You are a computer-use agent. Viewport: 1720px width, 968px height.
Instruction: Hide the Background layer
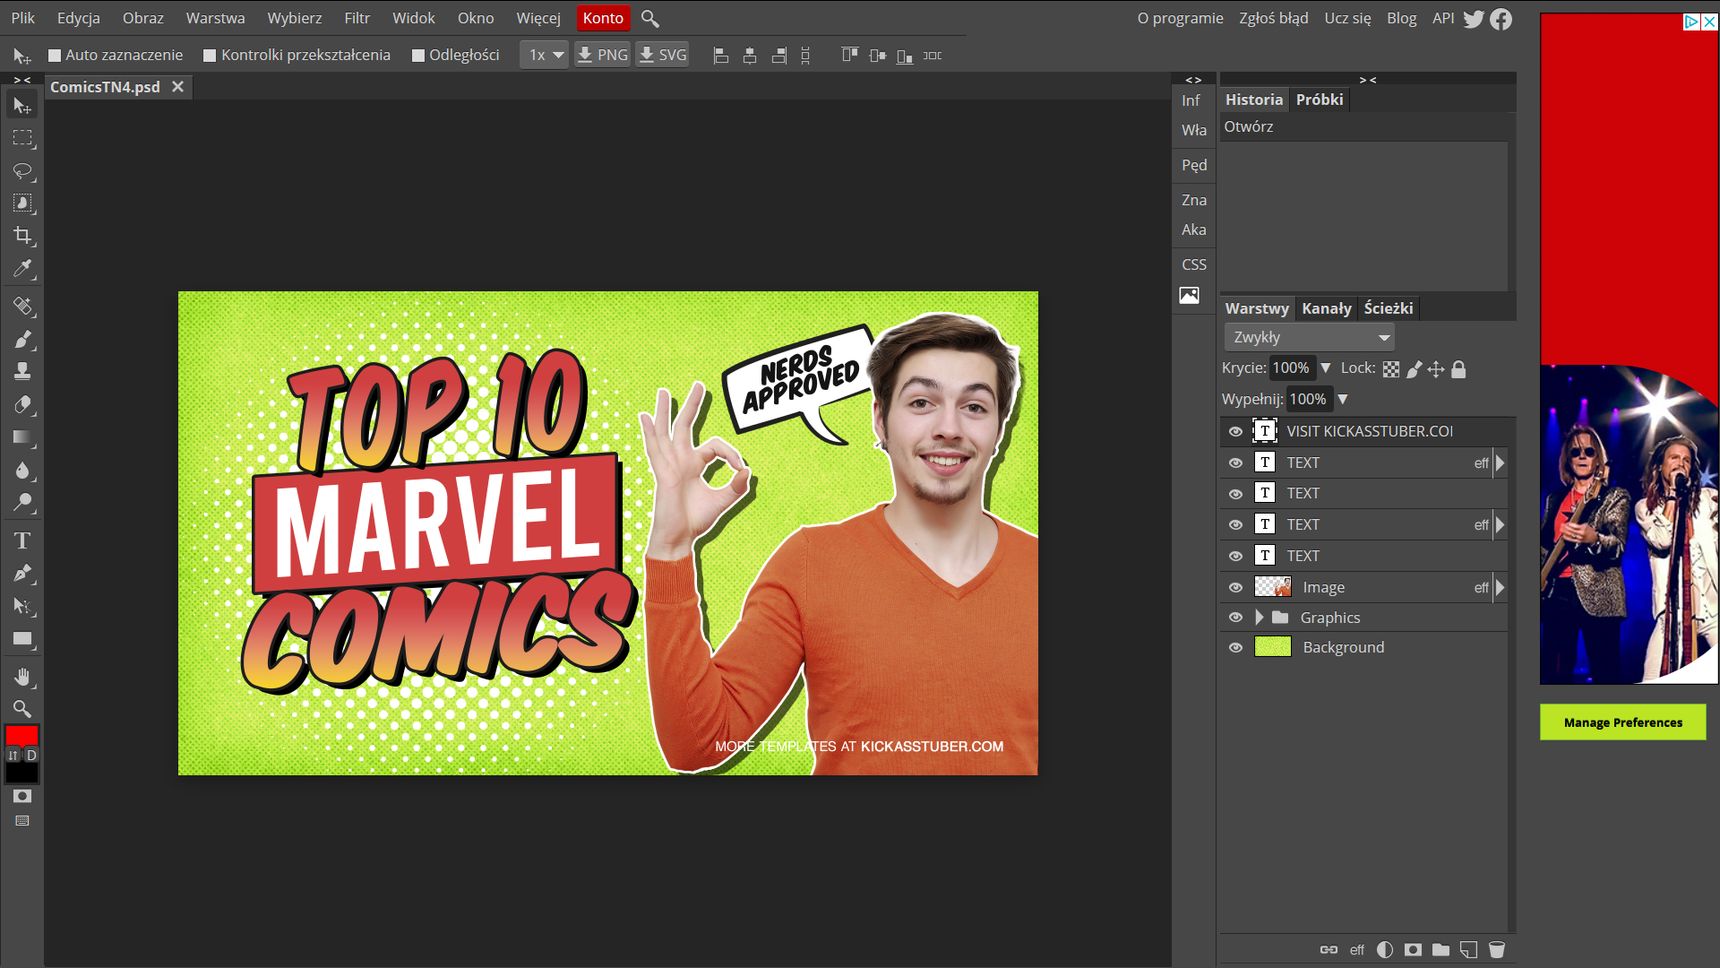pyautogui.click(x=1236, y=647)
